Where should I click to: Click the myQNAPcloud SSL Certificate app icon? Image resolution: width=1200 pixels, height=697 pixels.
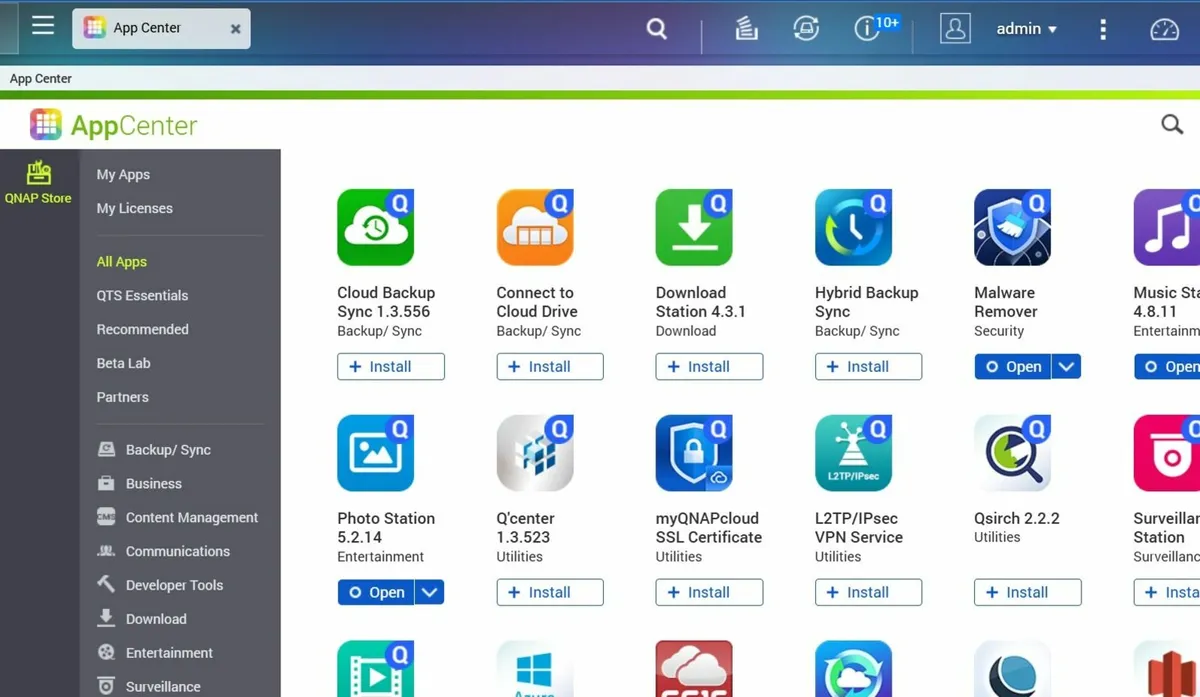pos(694,453)
